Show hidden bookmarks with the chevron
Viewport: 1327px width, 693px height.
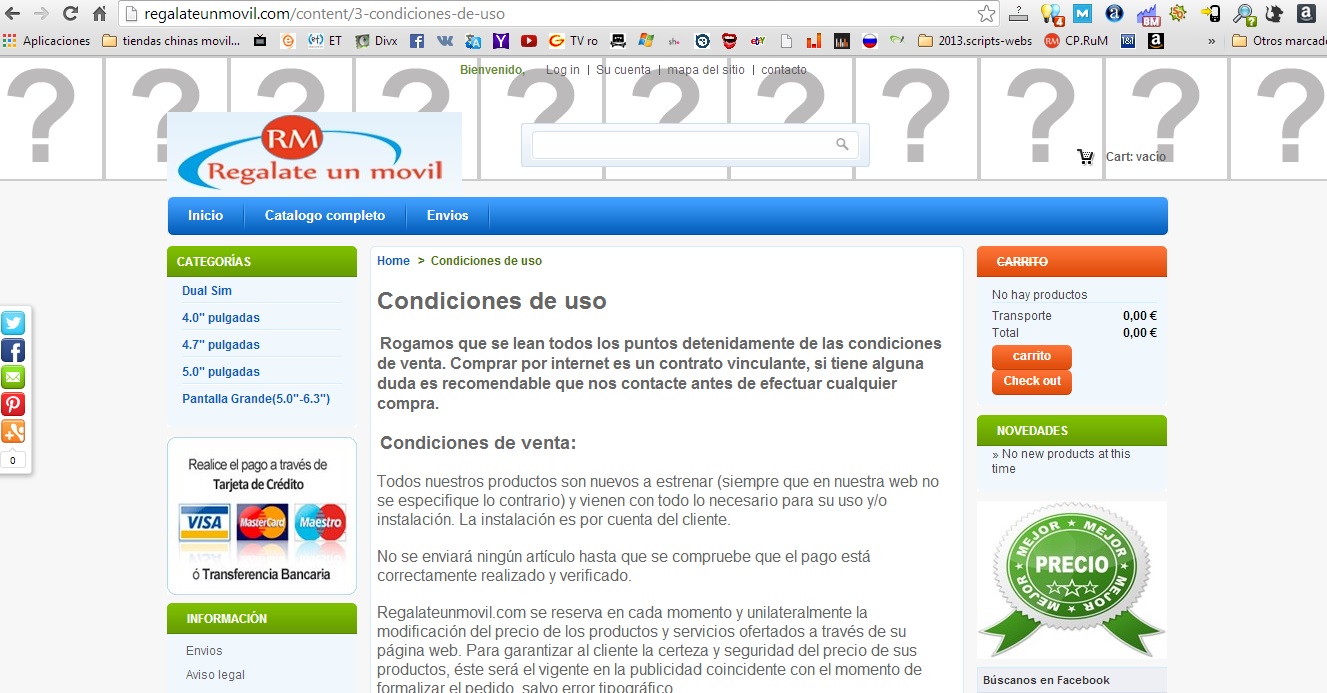coord(1211,41)
